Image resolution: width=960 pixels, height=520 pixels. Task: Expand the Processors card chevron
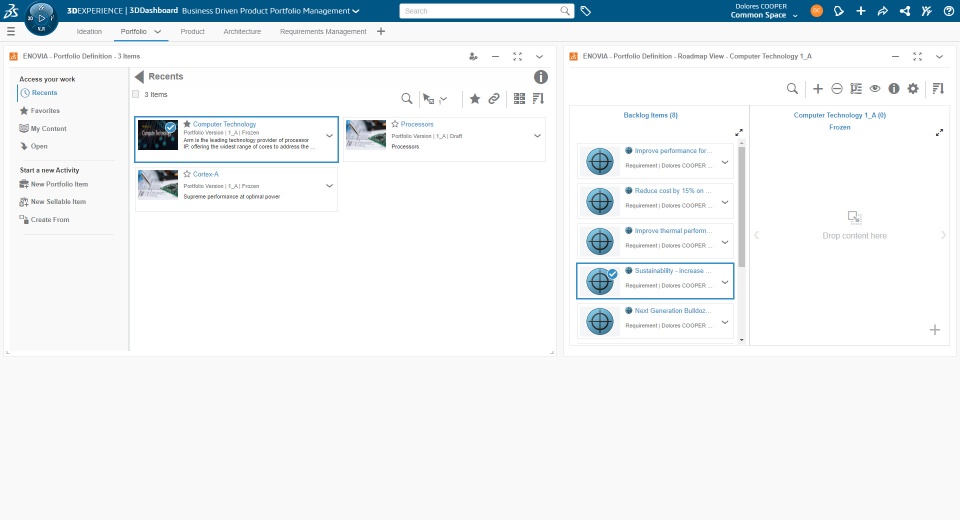tap(537, 136)
